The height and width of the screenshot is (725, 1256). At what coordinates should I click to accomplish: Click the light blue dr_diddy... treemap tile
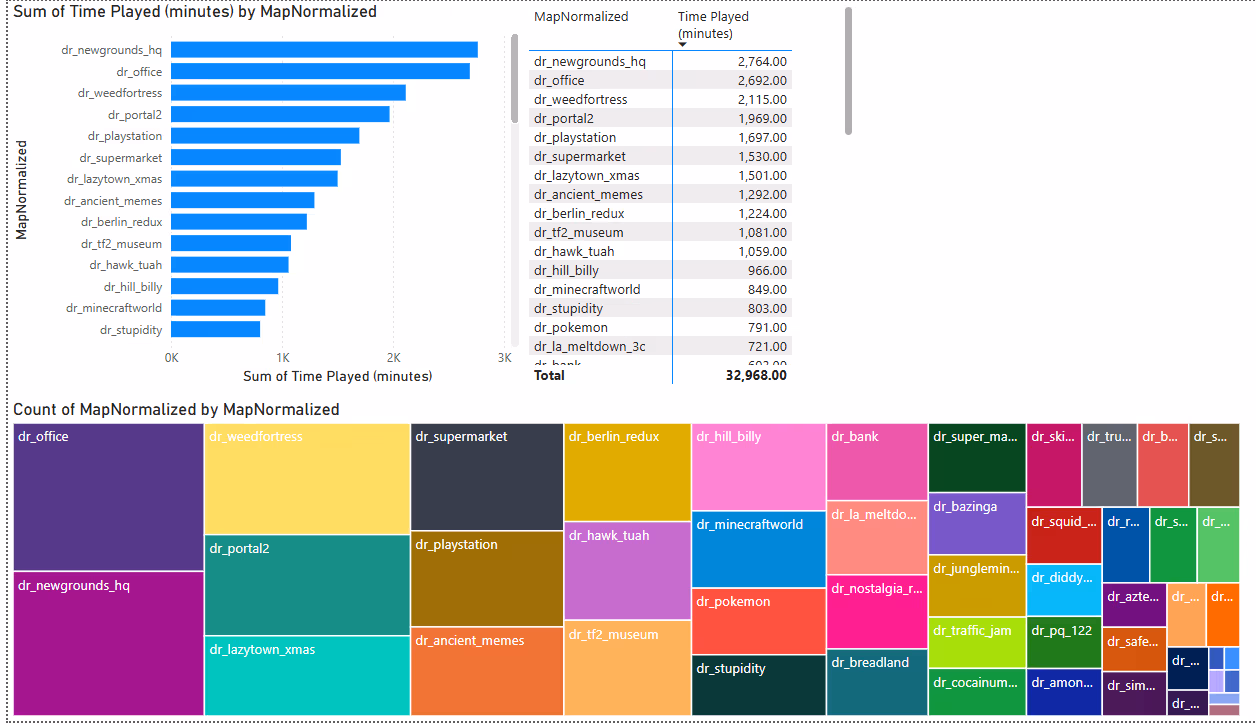click(1064, 590)
